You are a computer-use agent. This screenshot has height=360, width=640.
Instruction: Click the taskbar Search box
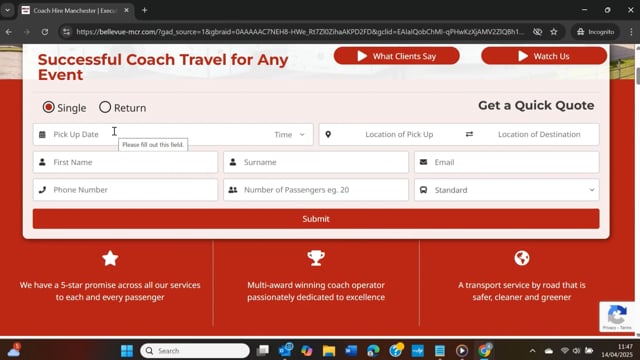click(x=195, y=351)
